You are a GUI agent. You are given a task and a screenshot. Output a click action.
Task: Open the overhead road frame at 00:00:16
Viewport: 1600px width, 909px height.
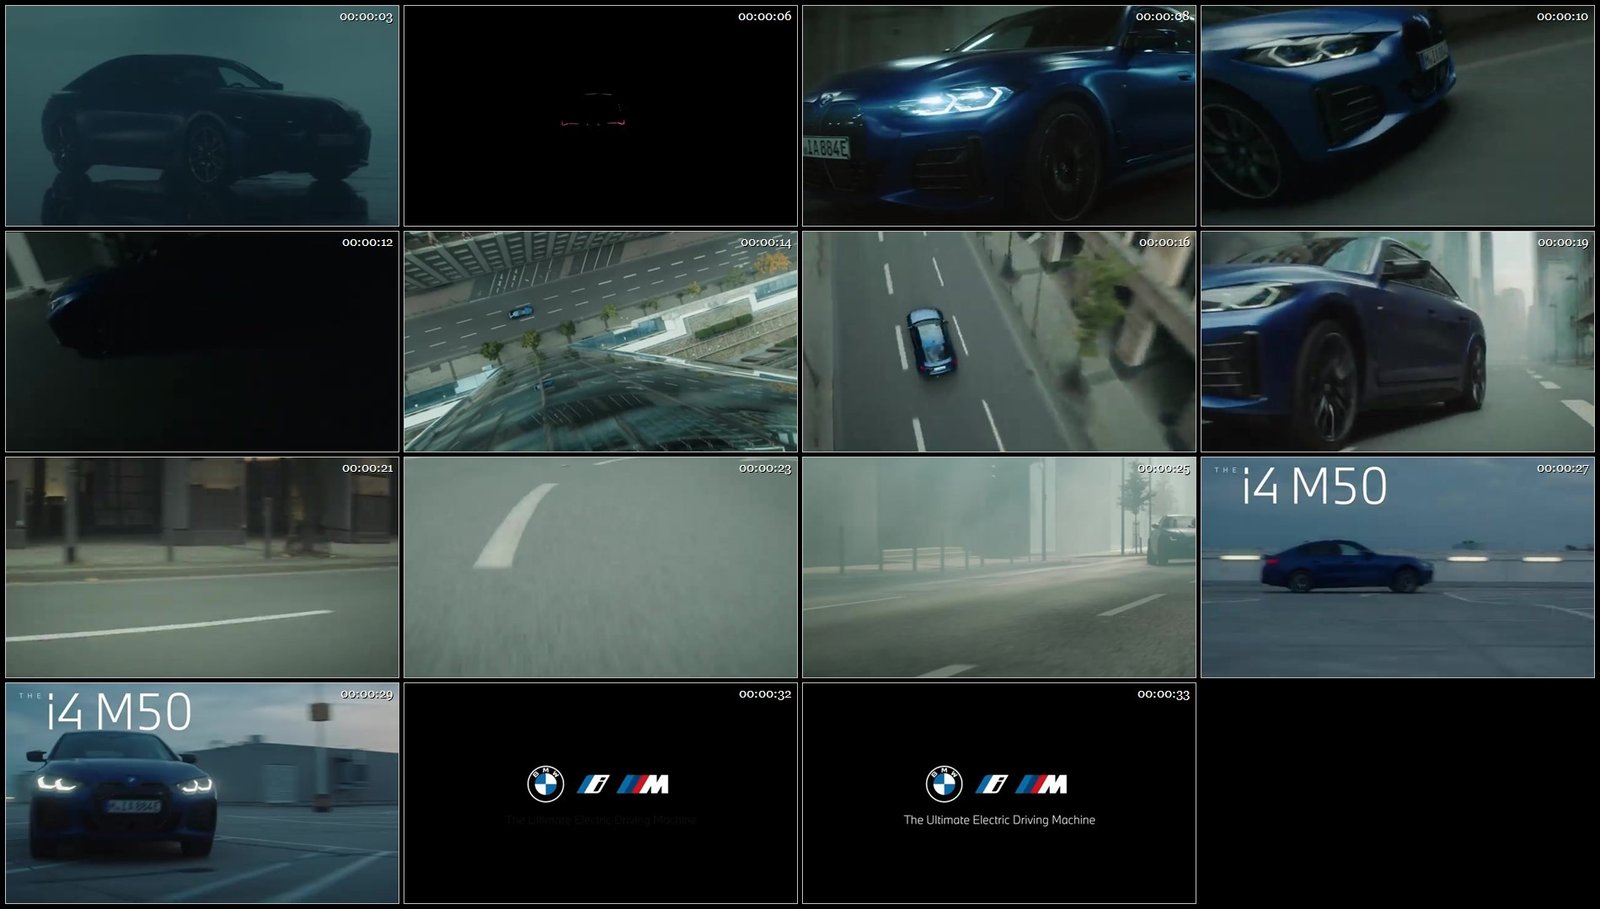tap(999, 342)
